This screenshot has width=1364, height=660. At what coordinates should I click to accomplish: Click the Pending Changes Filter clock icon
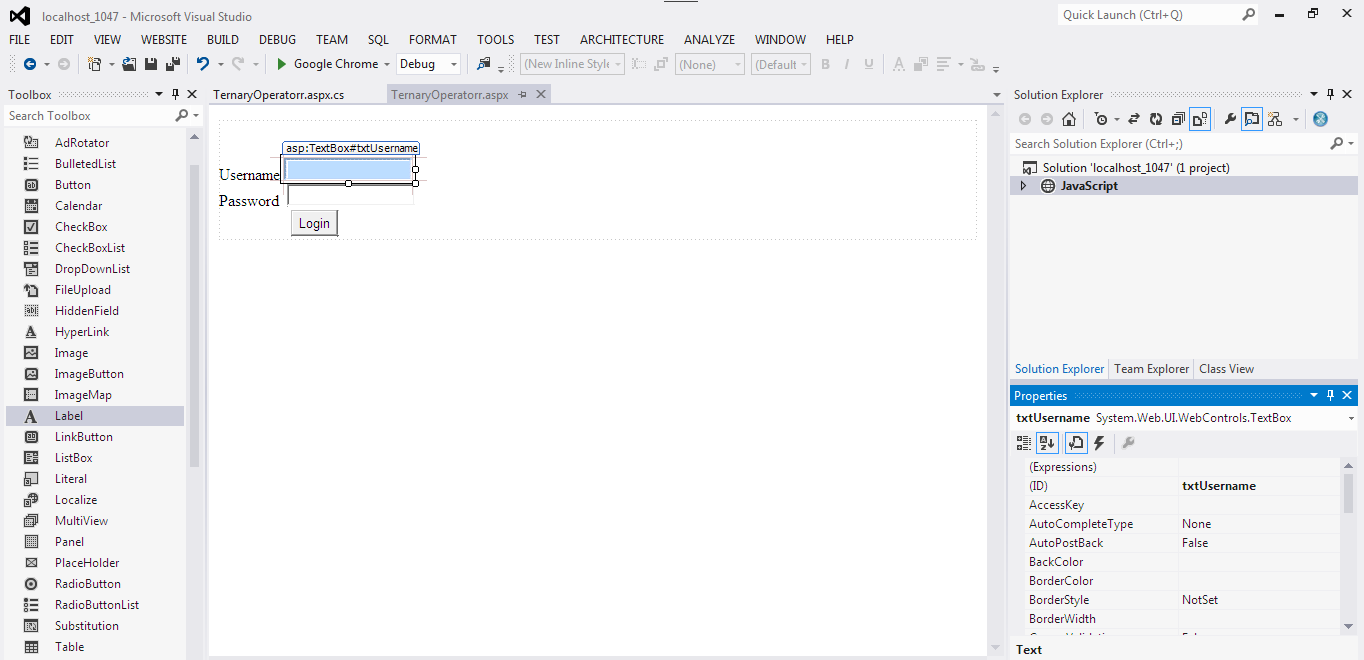(1101, 119)
